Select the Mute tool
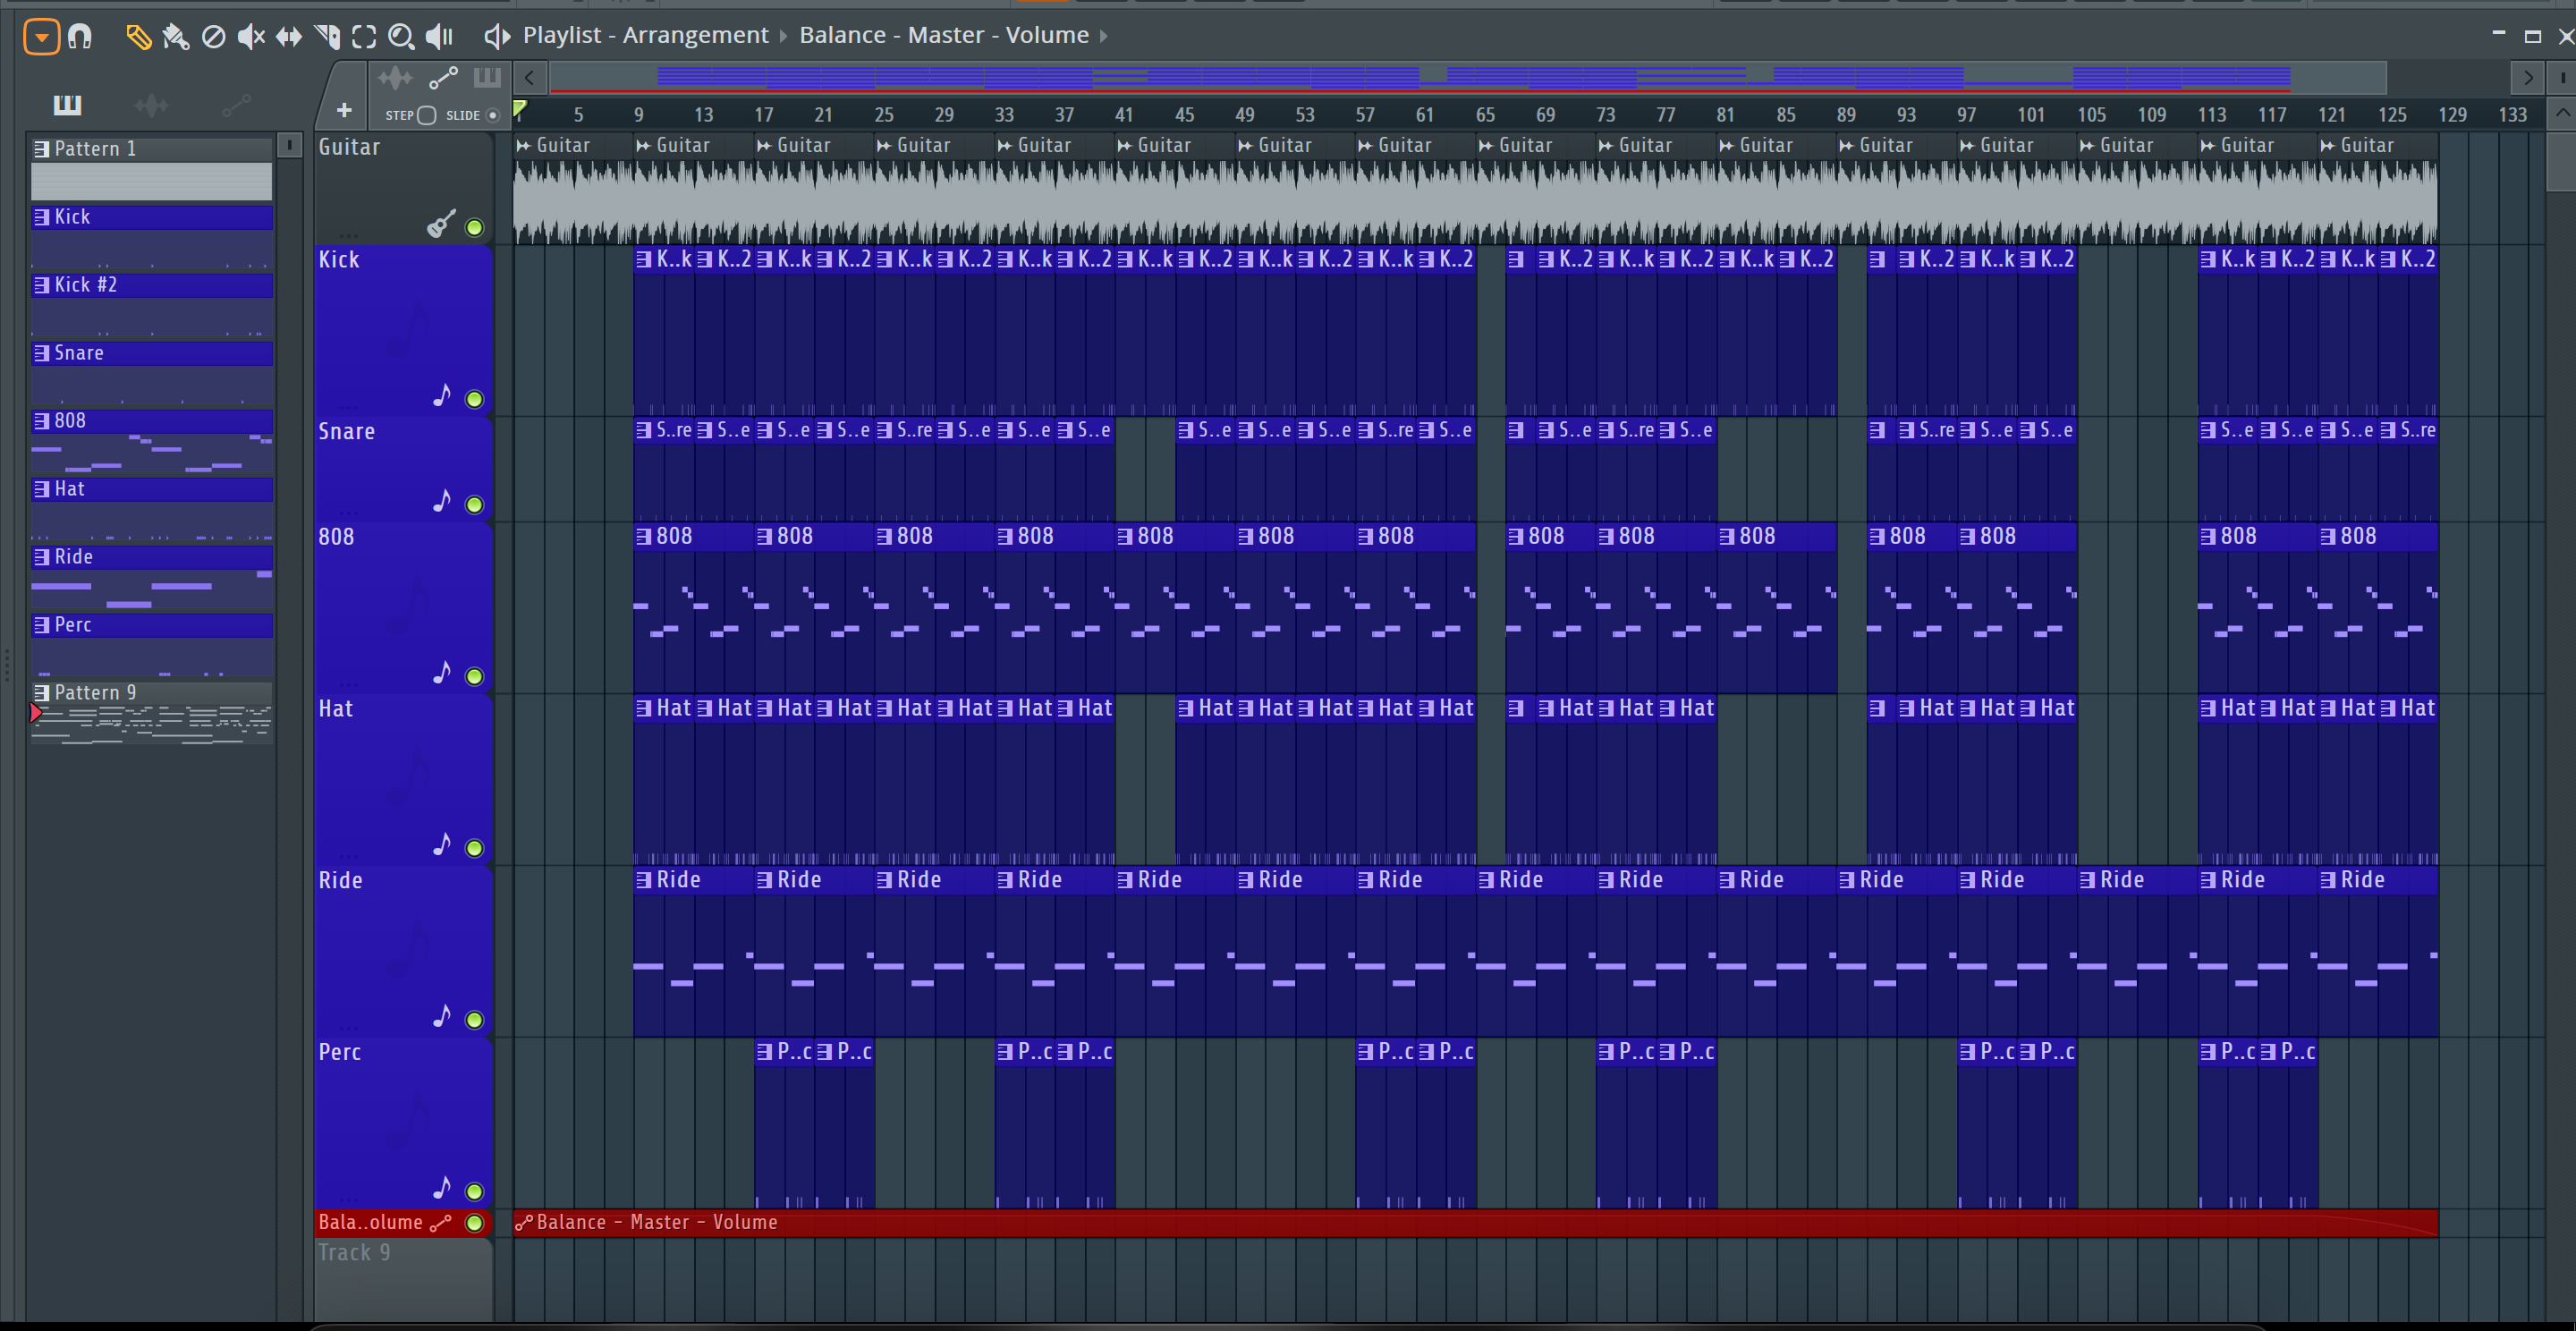 250,37
